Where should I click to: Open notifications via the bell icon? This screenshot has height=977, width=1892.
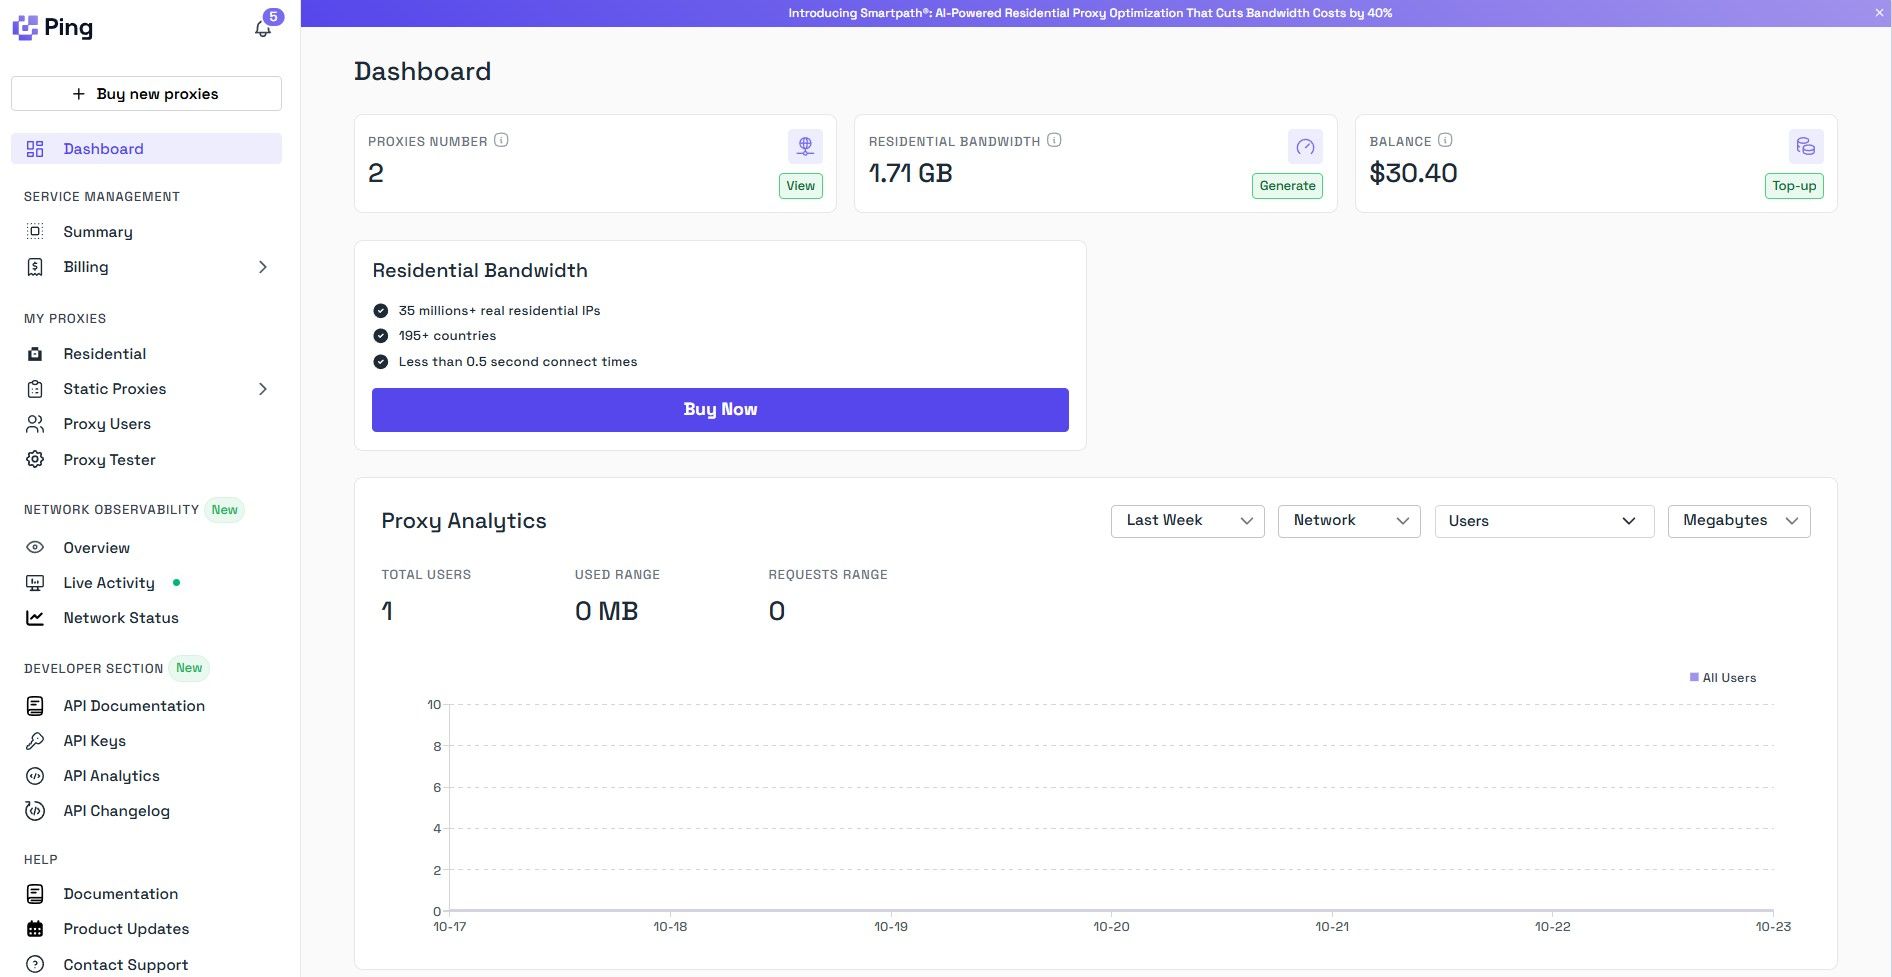[262, 27]
